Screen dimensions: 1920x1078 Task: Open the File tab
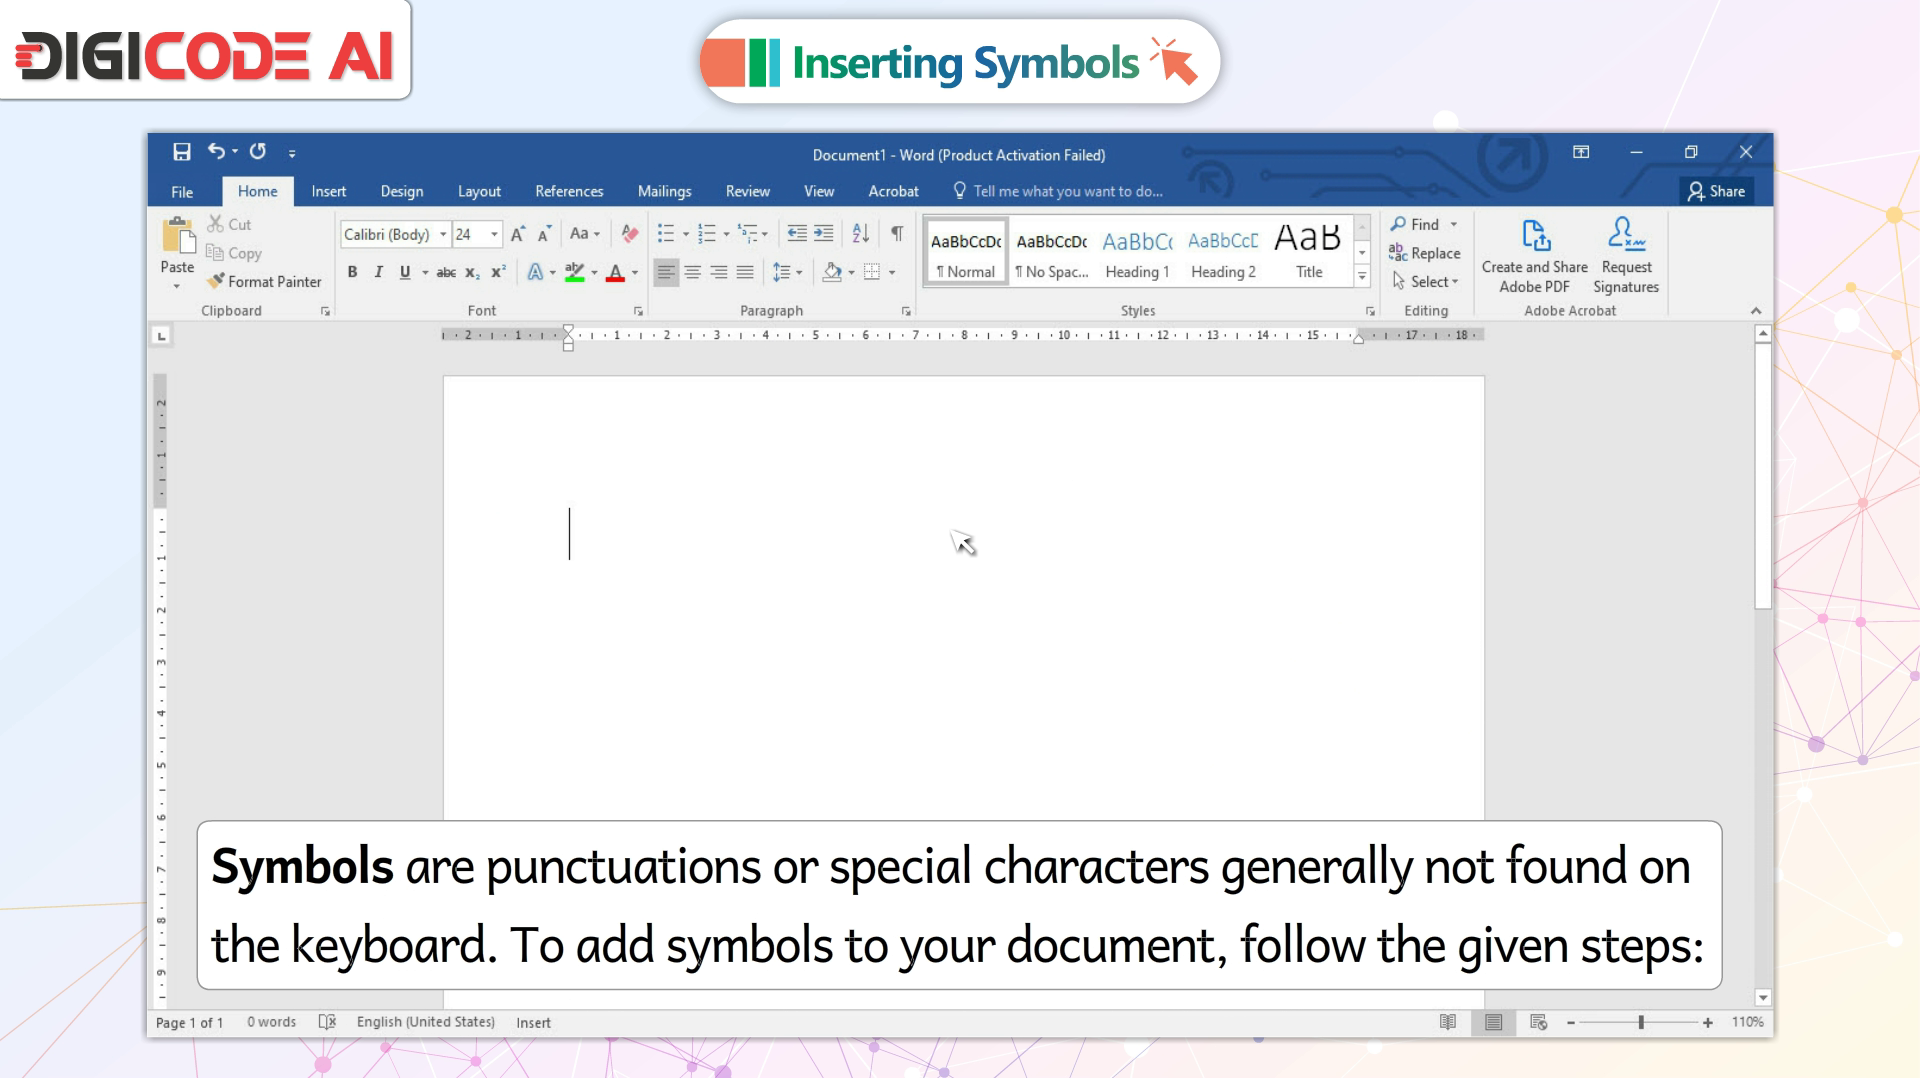[182, 191]
